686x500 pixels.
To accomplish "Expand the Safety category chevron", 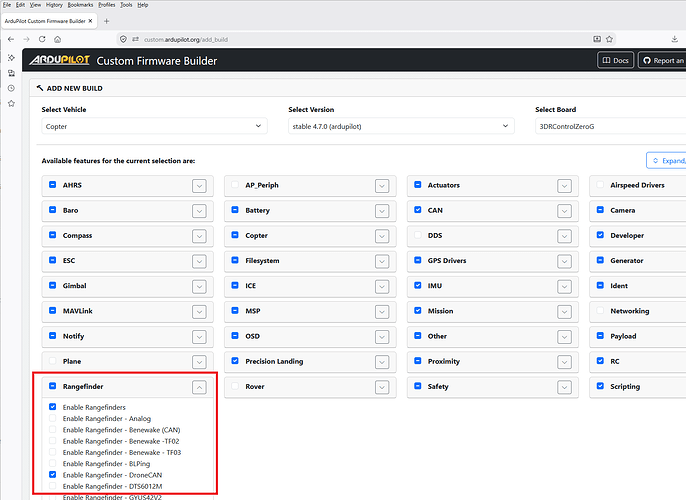I will (x=564, y=387).
